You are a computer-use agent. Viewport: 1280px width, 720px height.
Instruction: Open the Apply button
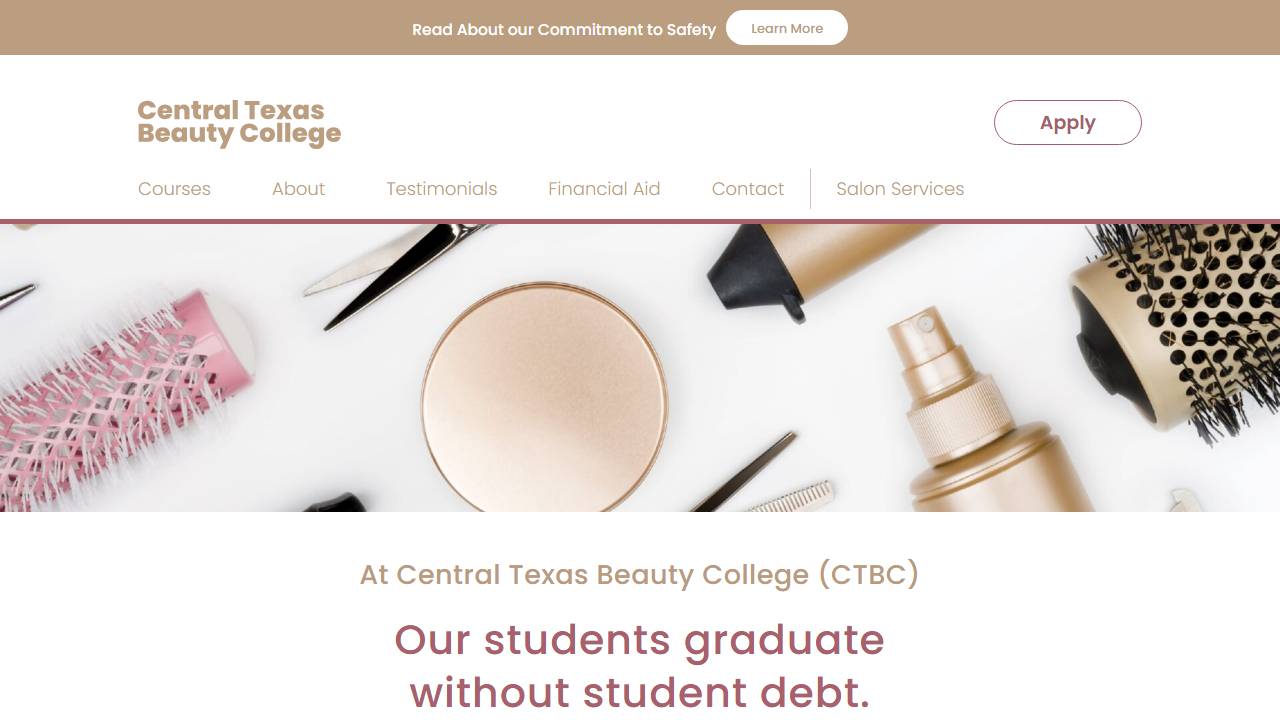tap(1067, 122)
